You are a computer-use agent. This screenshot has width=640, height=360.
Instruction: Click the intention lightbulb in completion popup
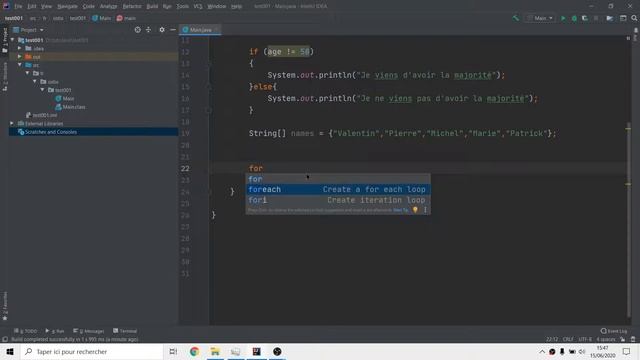click(416, 210)
